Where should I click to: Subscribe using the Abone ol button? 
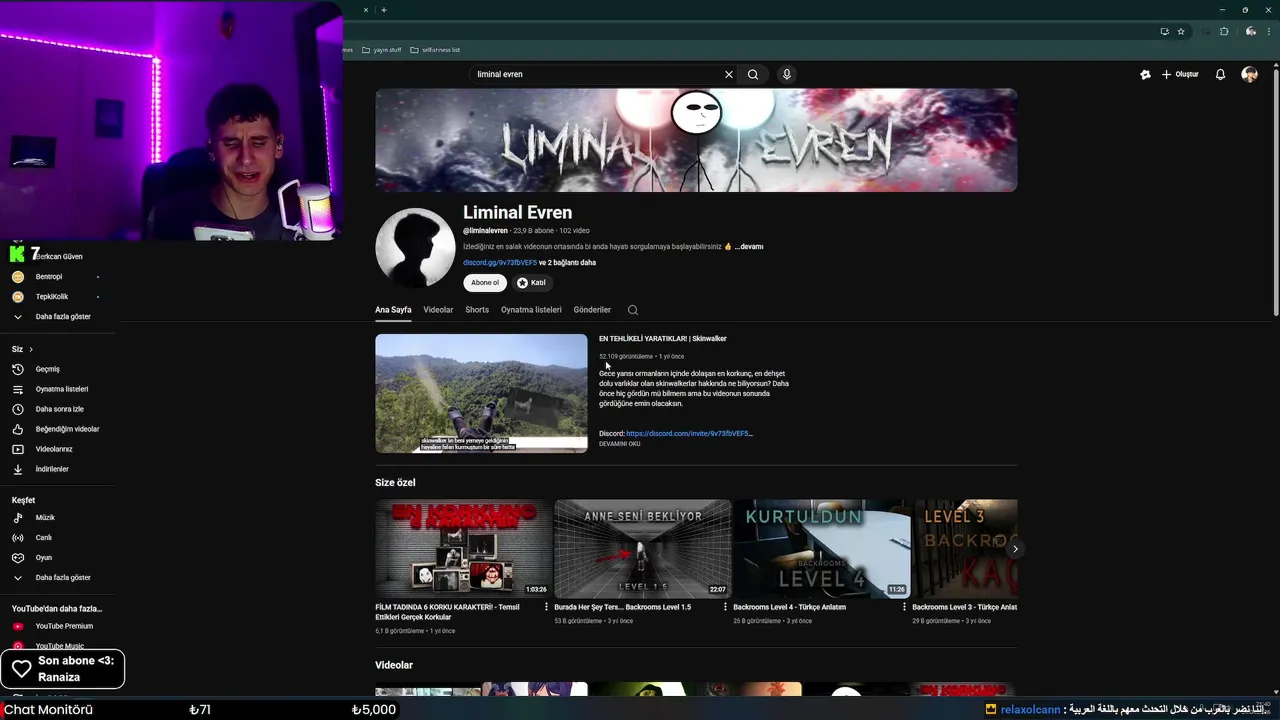(485, 283)
